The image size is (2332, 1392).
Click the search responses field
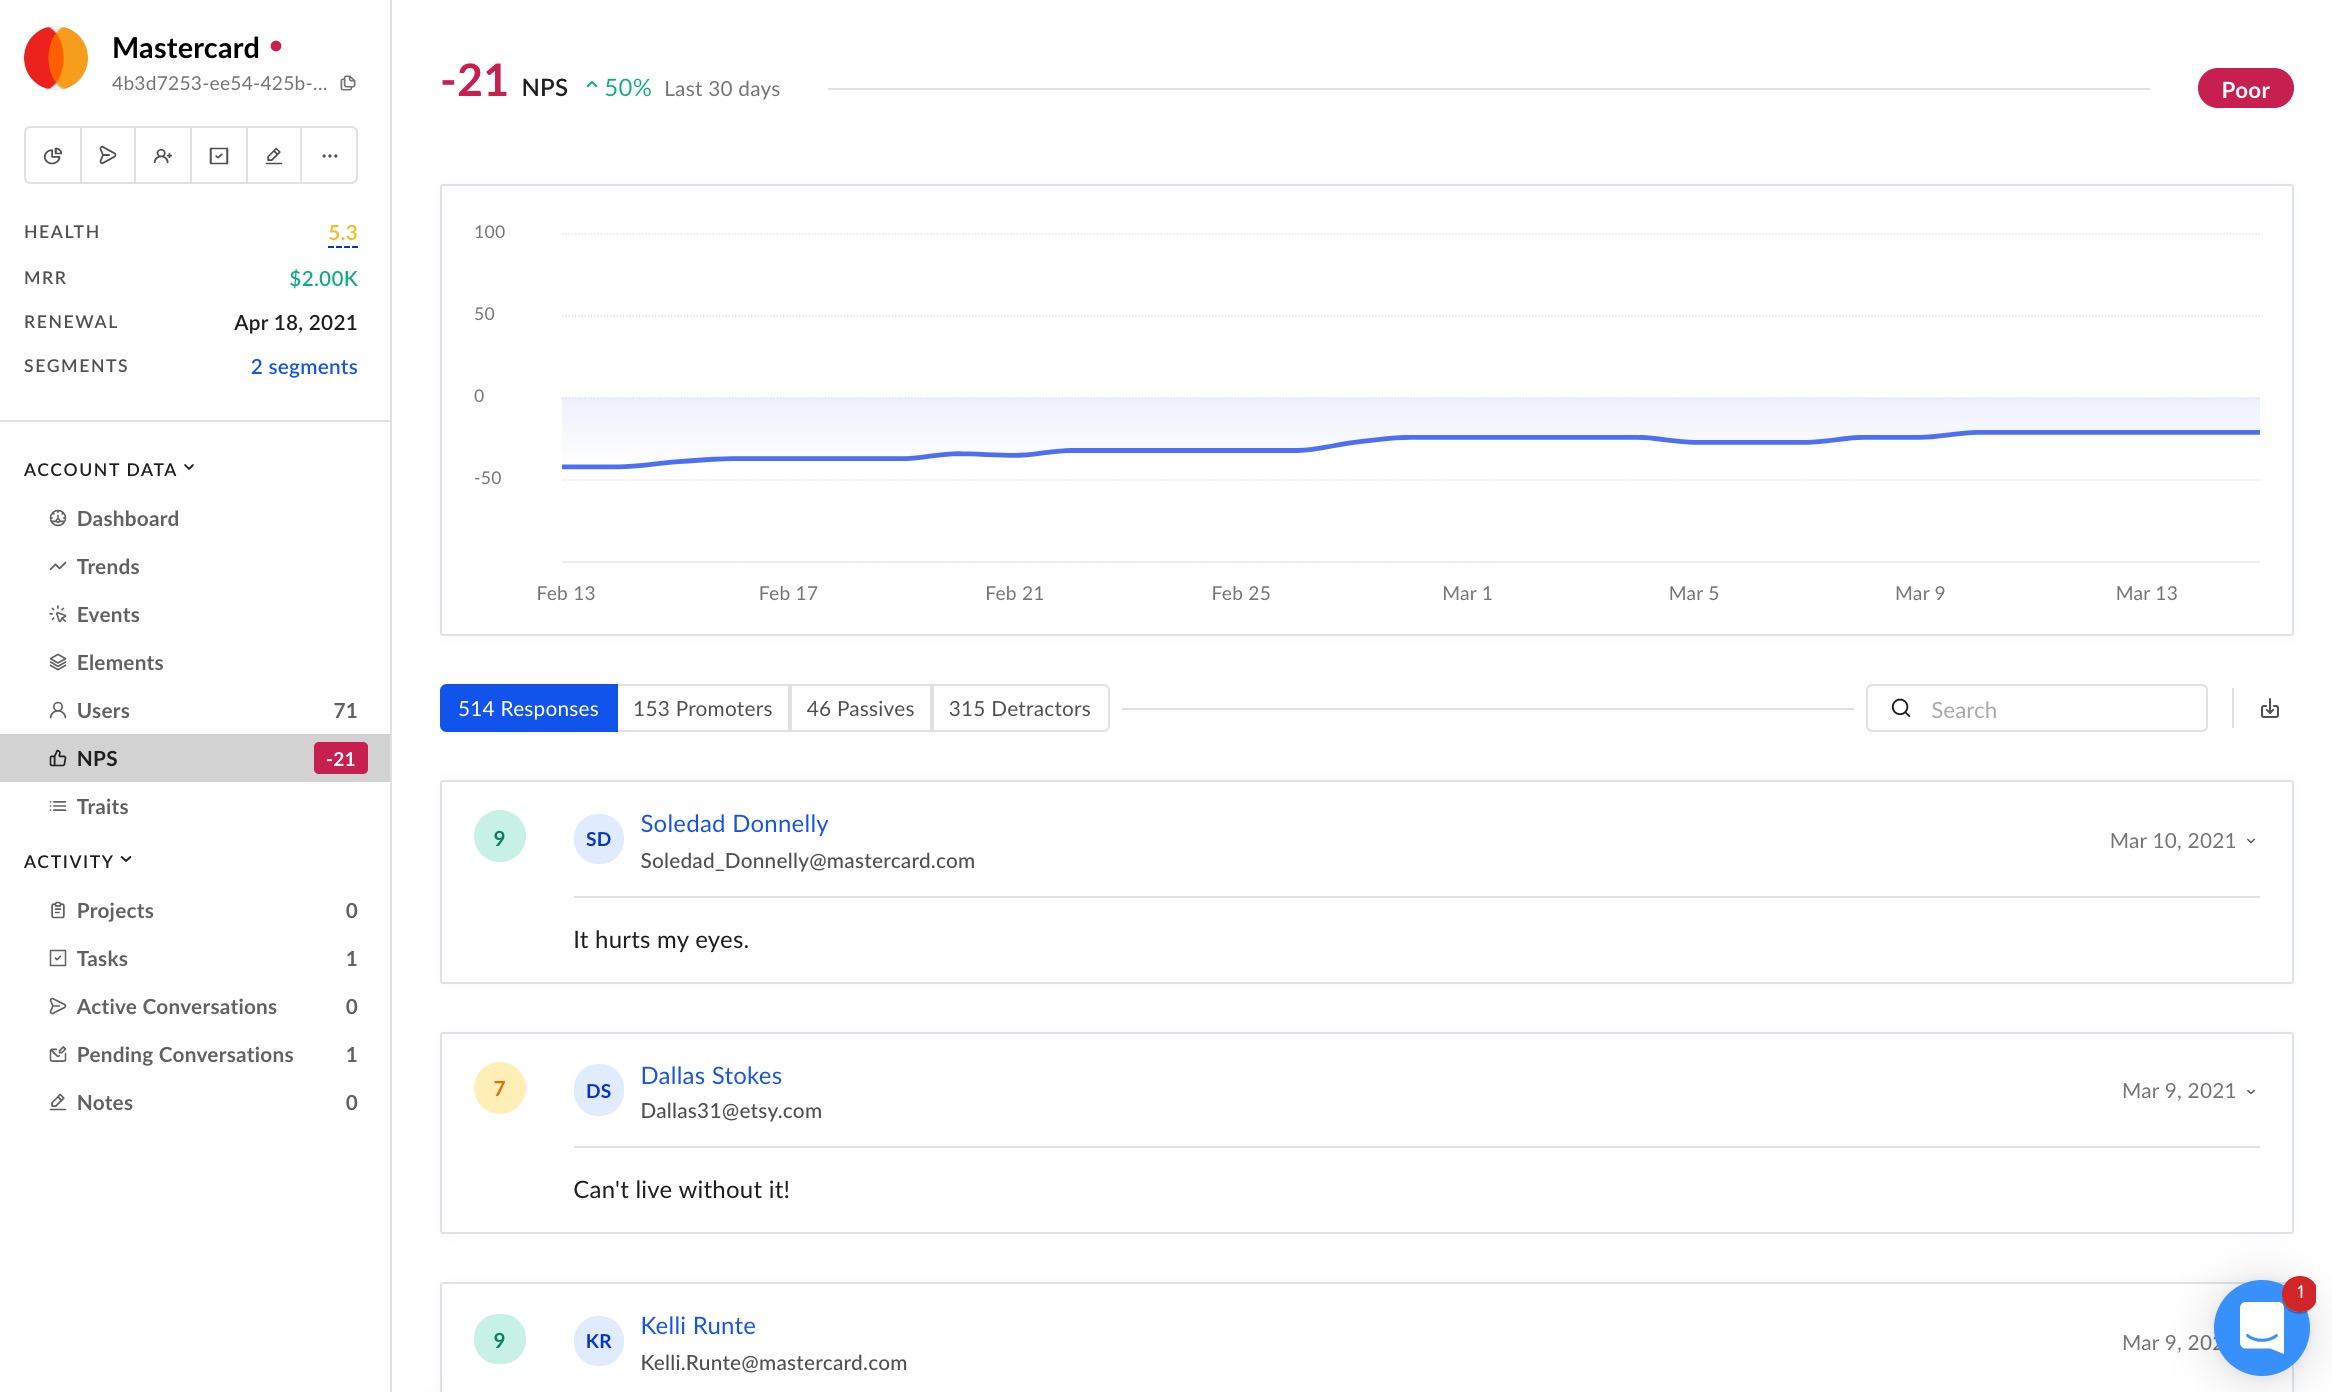pyautogui.click(x=2037, y=708)
